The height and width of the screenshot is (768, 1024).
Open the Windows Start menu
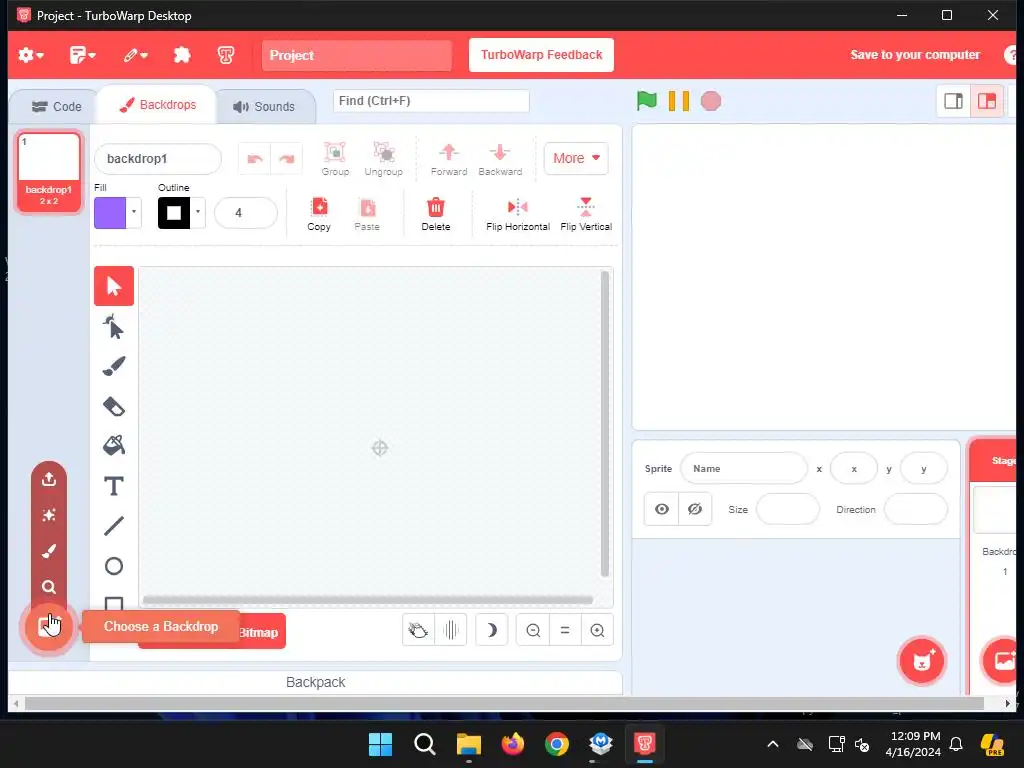tap(380, 744)
